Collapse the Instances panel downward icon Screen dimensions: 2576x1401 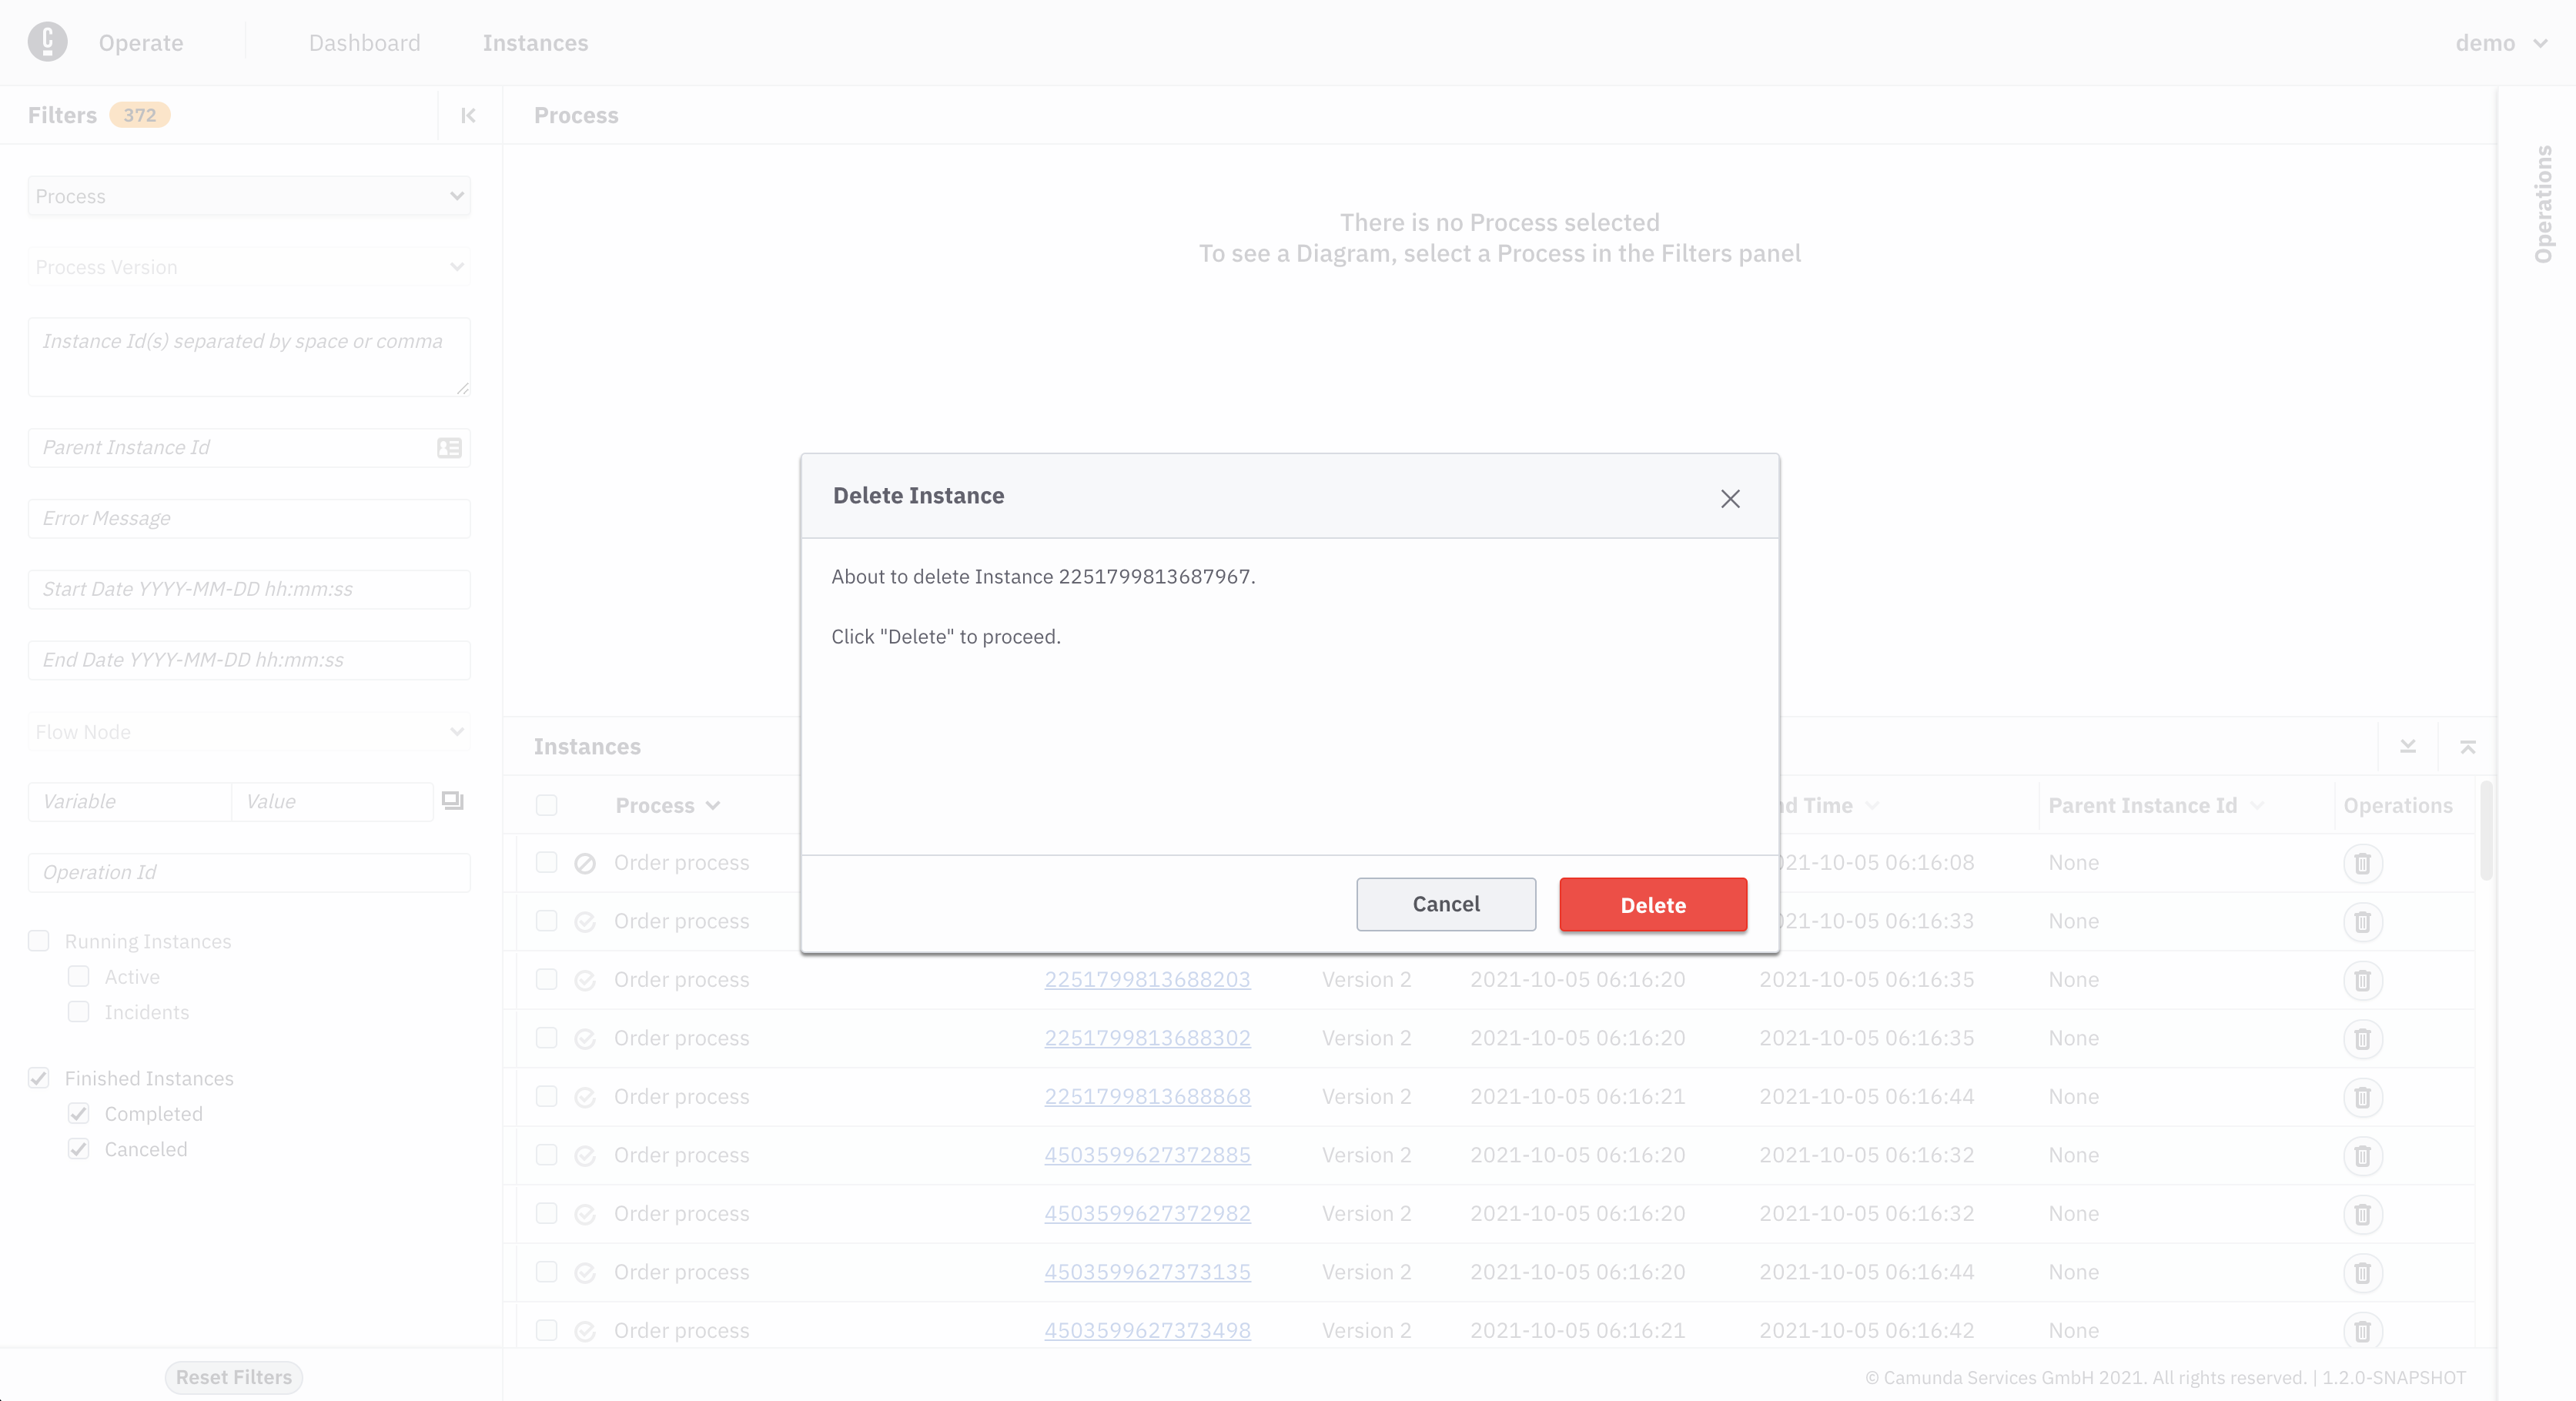[x=2408, y=747]
